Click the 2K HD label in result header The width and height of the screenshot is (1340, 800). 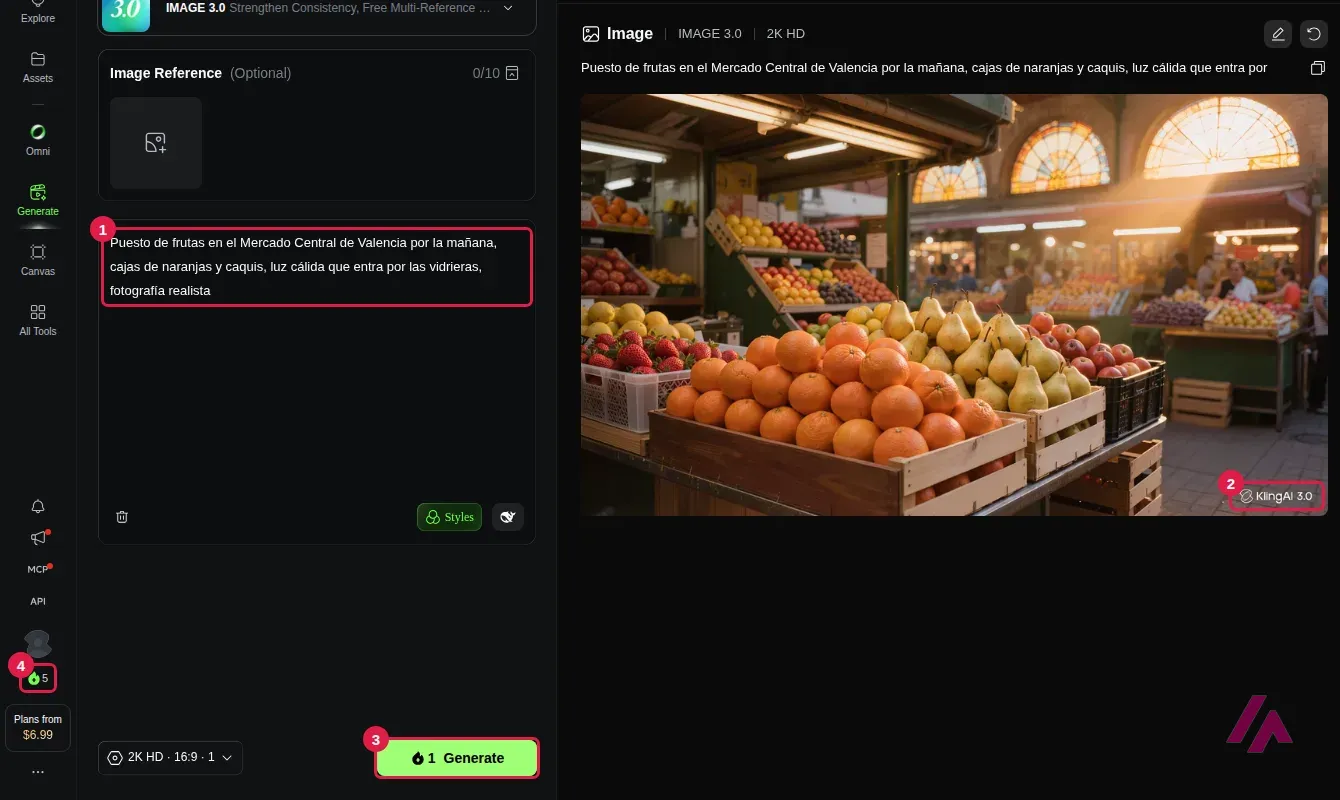click(x=786, y=34)
